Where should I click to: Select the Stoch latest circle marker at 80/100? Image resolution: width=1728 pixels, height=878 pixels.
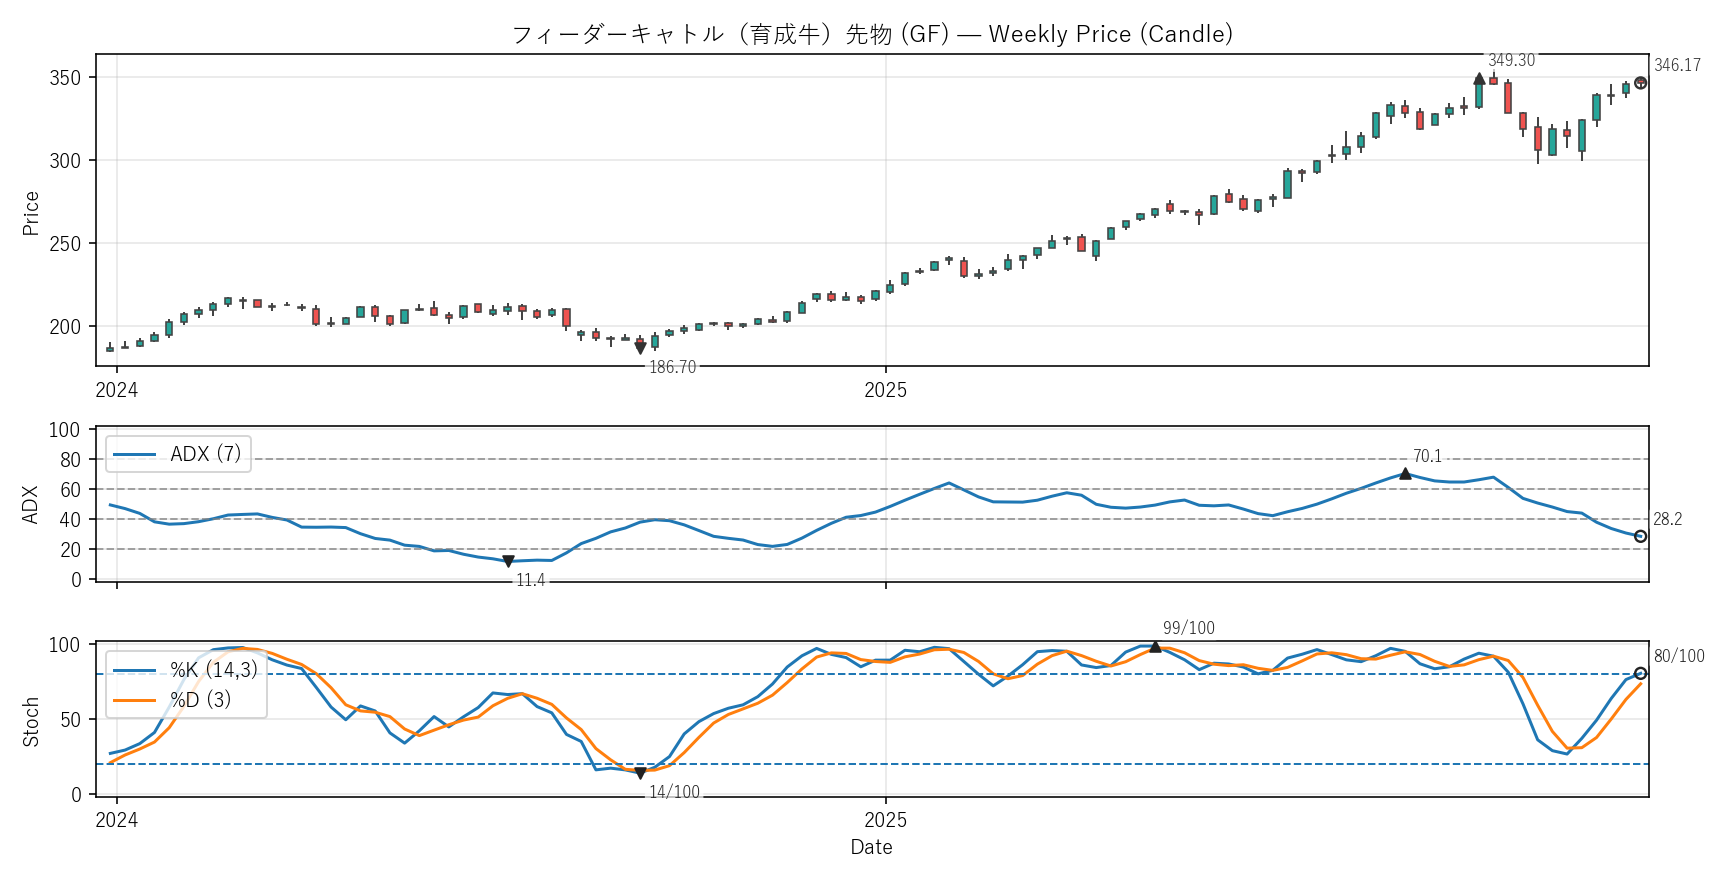pos(1640,674)
